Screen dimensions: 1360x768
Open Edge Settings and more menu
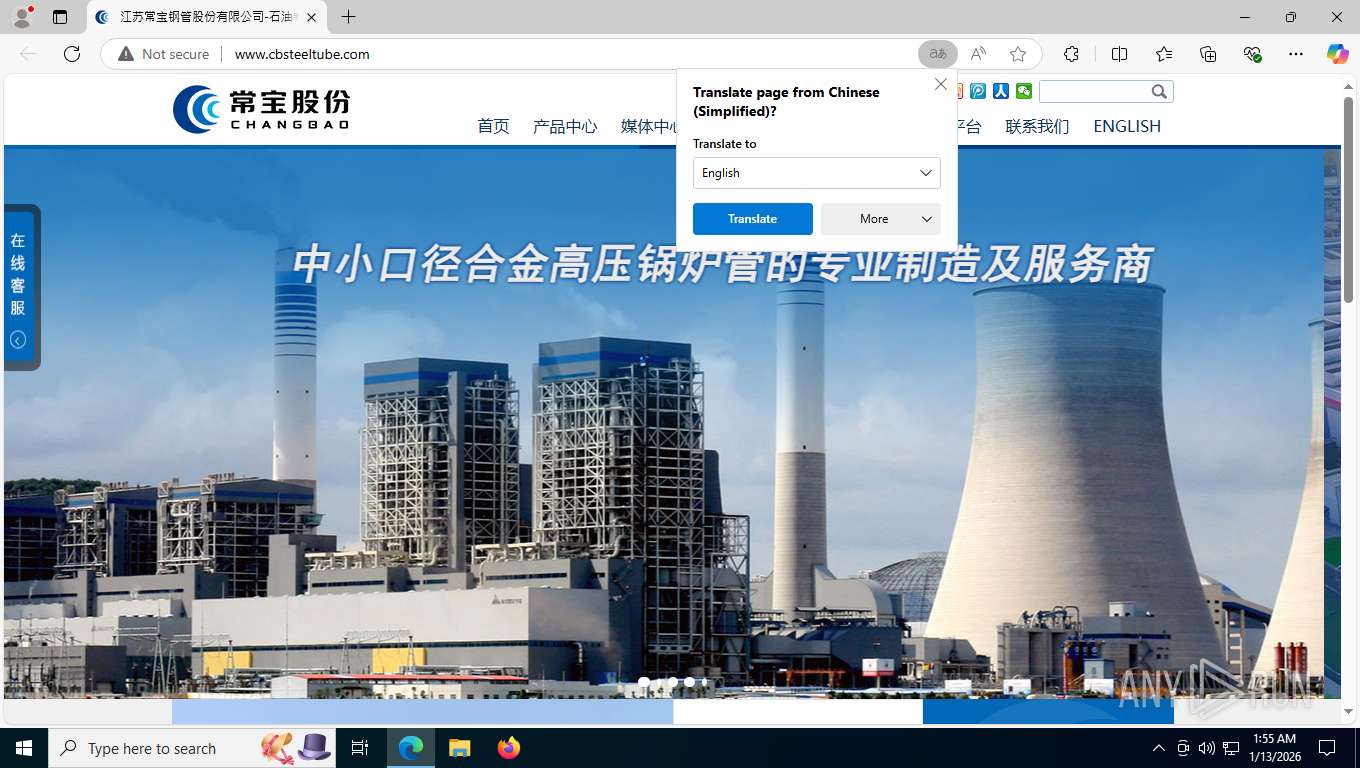[x=1296, y=54]
